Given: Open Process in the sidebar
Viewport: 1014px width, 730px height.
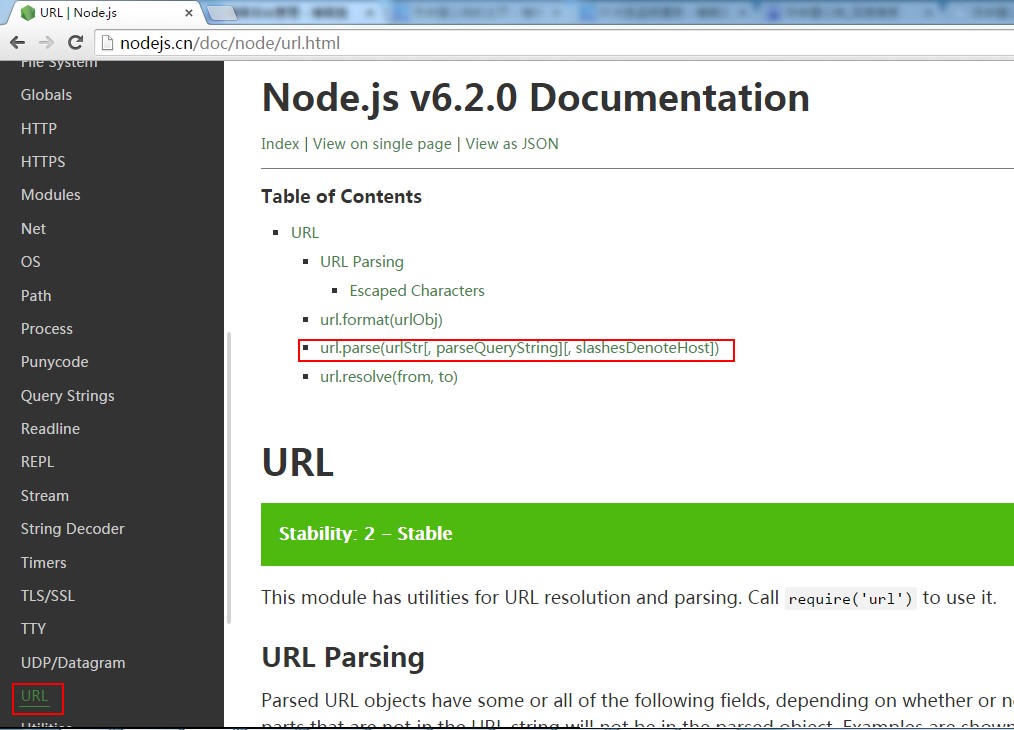Looking at the screenshot, I should [x=47, y=329].
